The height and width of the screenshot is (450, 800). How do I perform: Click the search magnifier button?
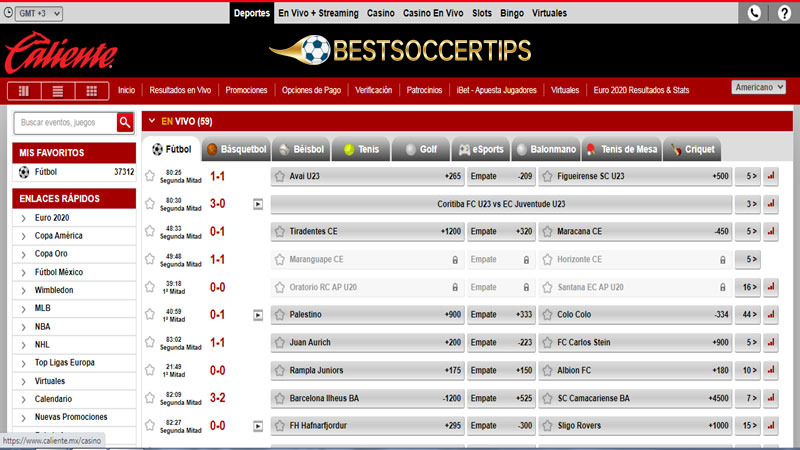125,122
